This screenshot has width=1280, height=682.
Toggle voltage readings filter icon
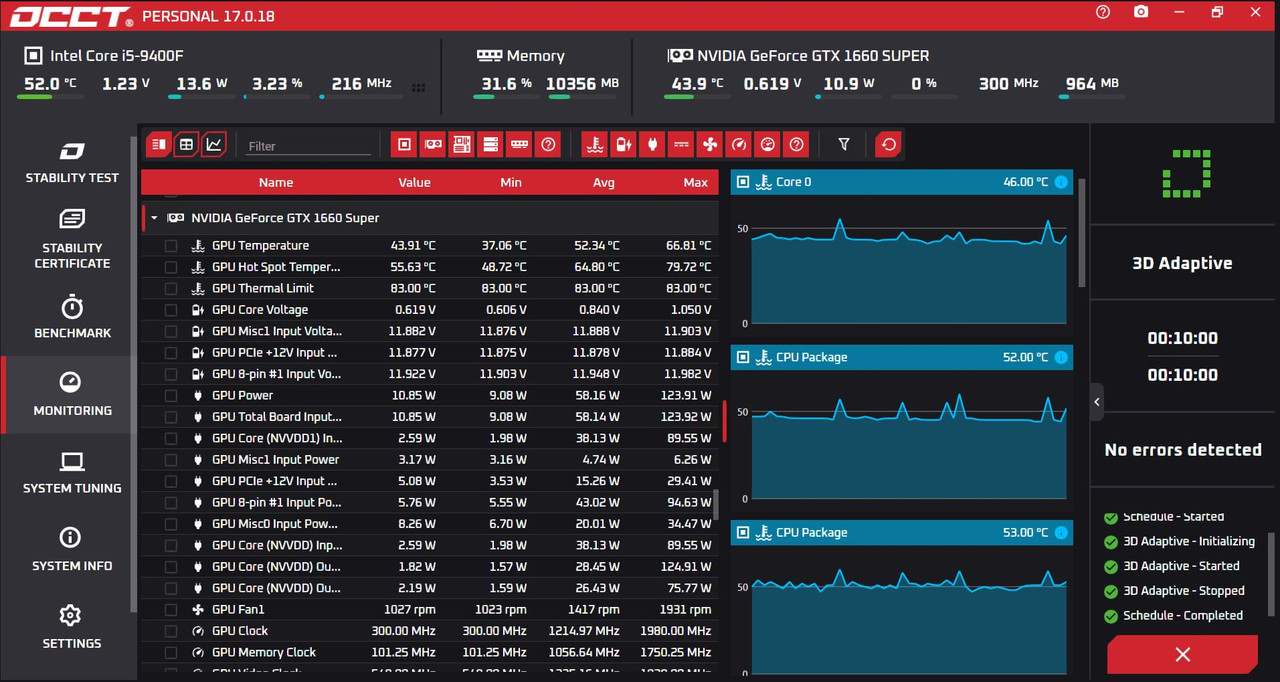click(x=623, y=145)
